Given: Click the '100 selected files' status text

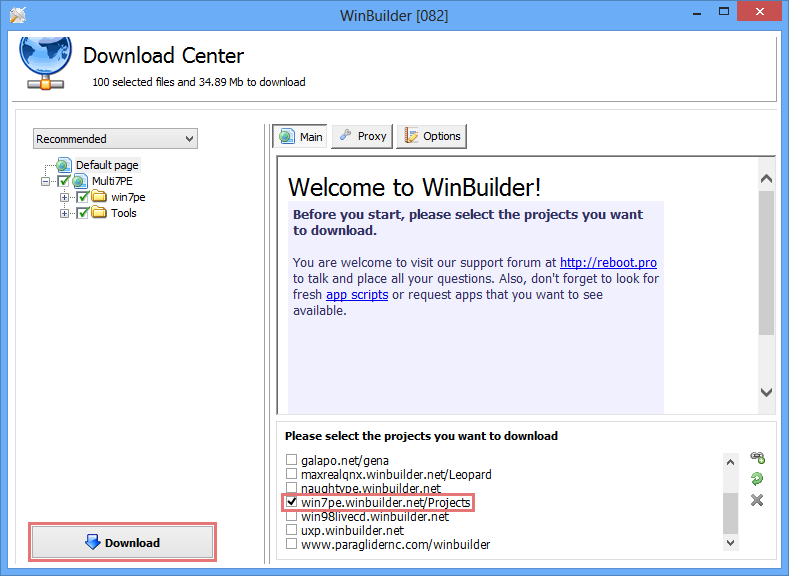Looking at the screenshot, I should pyautogui.click(x=199, y=82).
